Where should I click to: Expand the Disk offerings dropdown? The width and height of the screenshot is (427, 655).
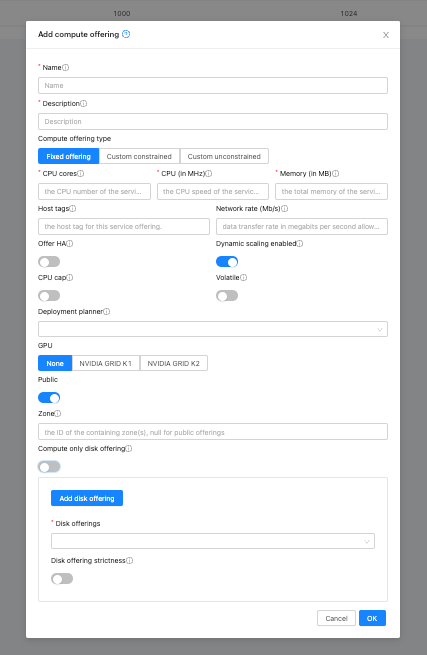pyautogui.click(x=213, y=541)
